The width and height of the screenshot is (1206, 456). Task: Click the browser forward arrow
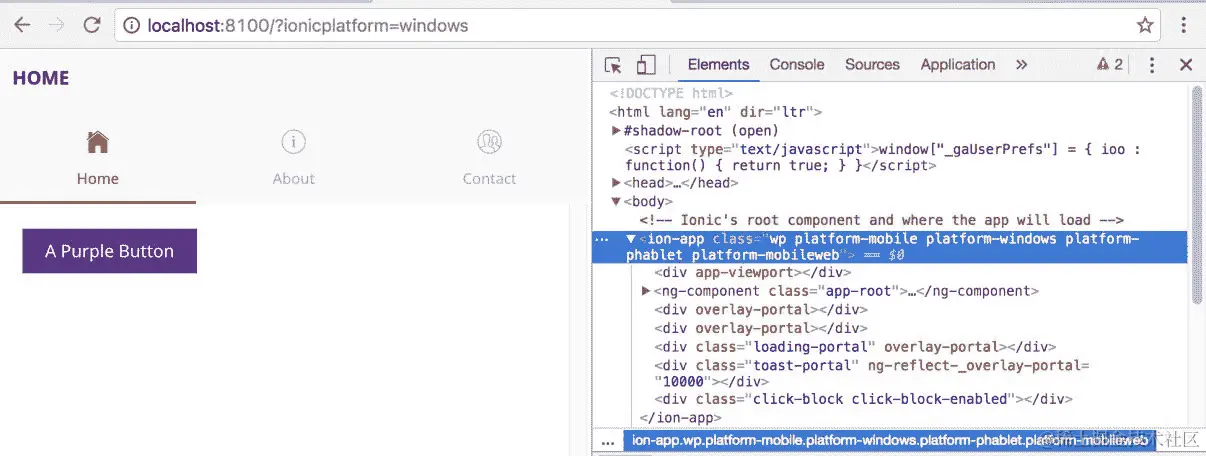[57, 25]
